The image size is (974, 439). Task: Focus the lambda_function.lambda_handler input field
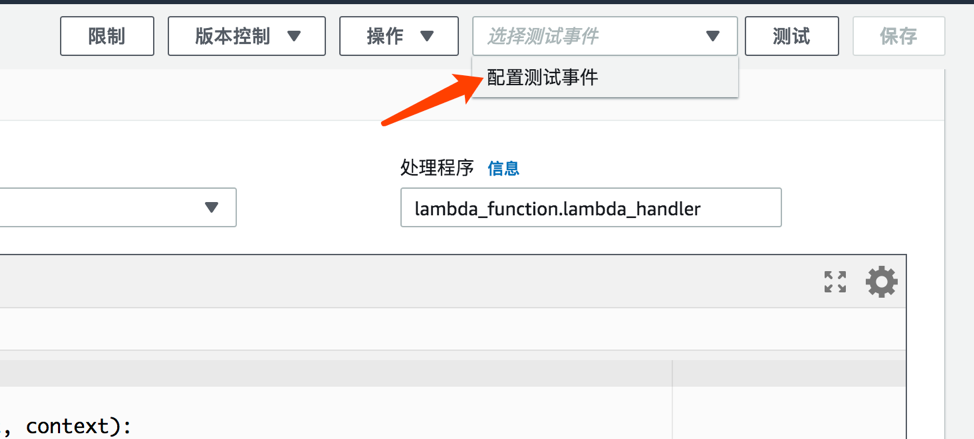pyautogui.click(x=591, y=207)
